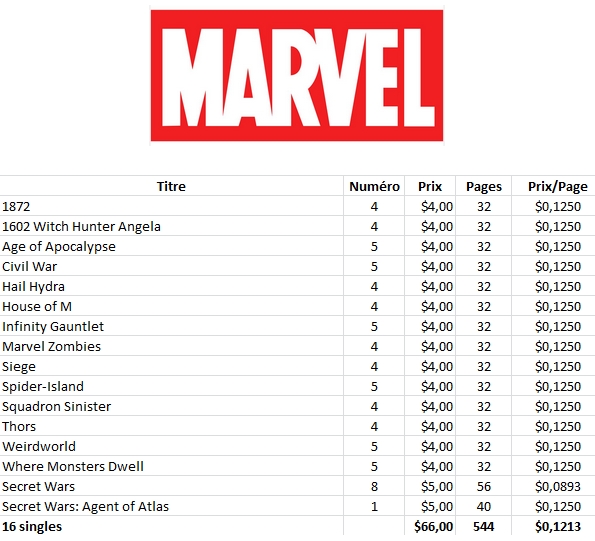Select the Age of Apocalypse cell

(x=171, y=247)
